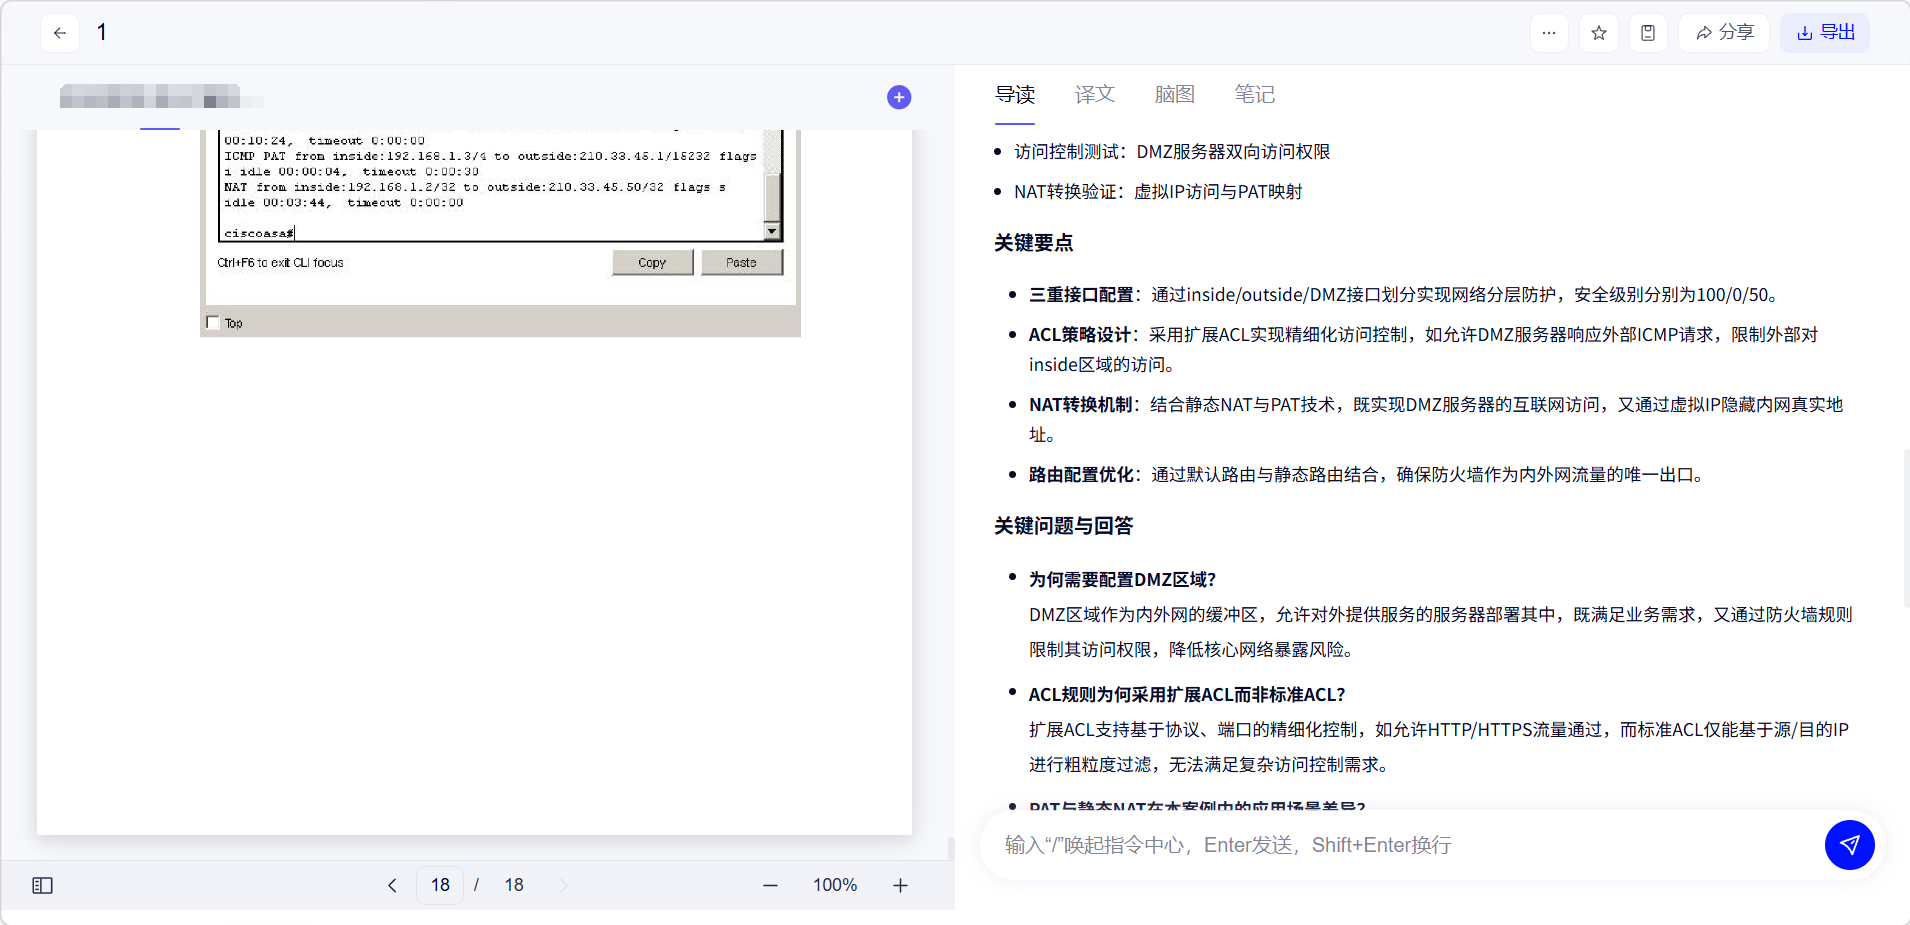Open the 脑图 tab
The image size is (1910, 925).
click(1174, 94)
